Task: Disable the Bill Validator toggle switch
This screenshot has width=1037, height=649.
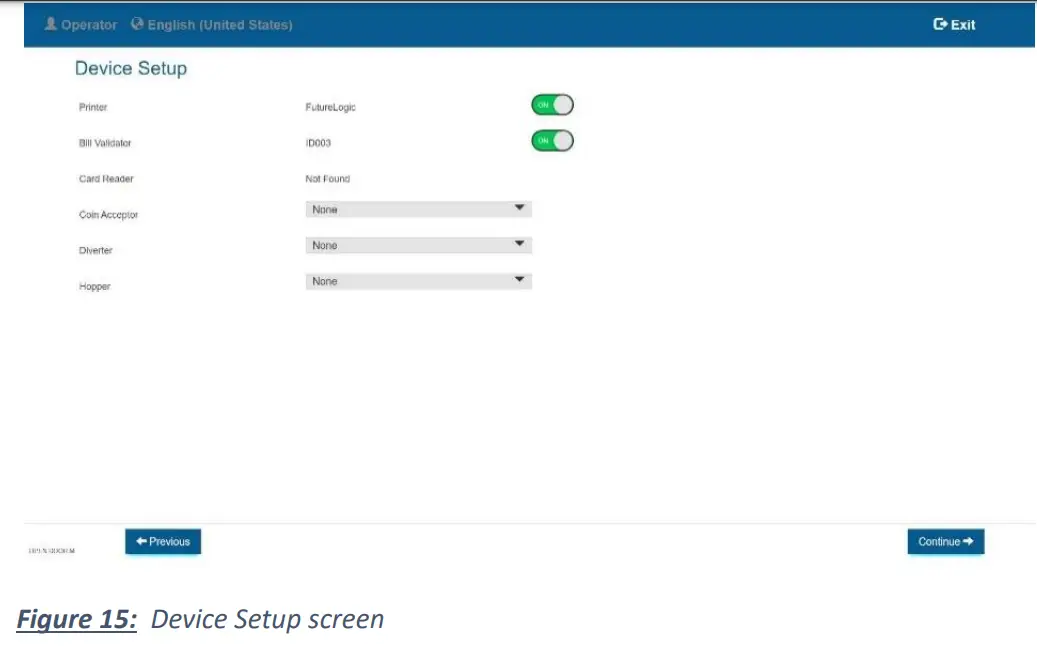Action: [x=552, y=141]
